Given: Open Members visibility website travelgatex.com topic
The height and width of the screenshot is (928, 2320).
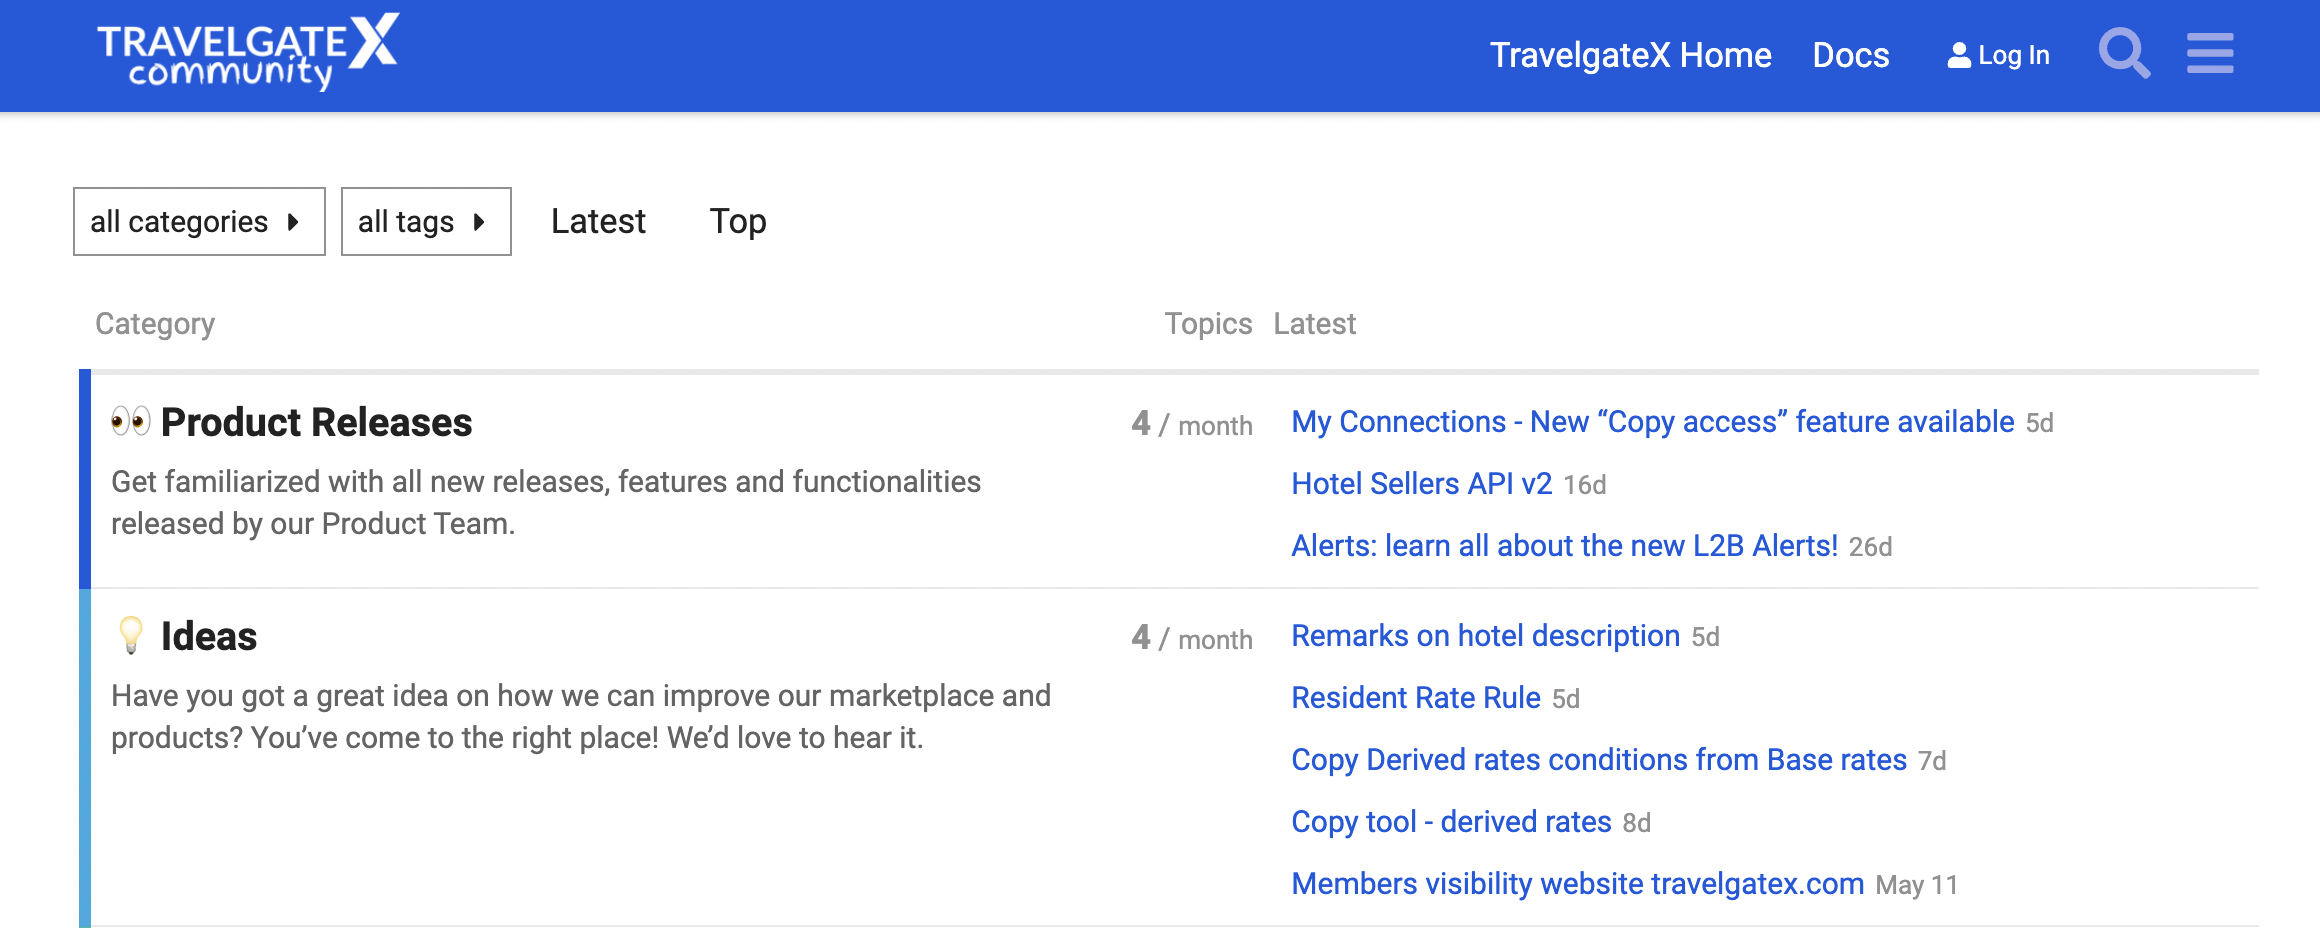Looking at the screenshot, I should 1577,884.
